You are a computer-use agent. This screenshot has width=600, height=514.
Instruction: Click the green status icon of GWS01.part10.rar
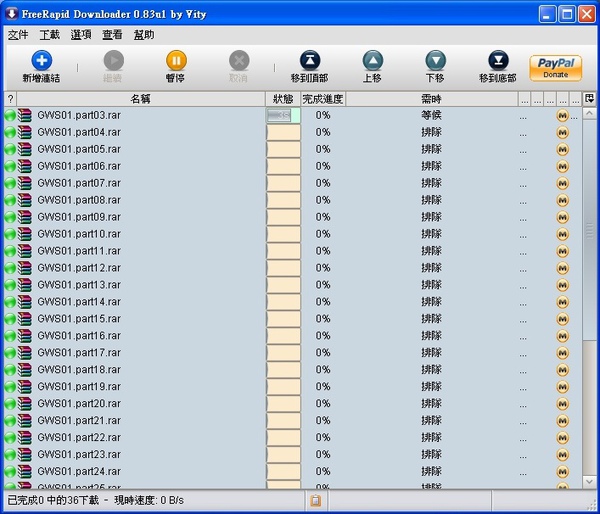click(x=10, y=234)
